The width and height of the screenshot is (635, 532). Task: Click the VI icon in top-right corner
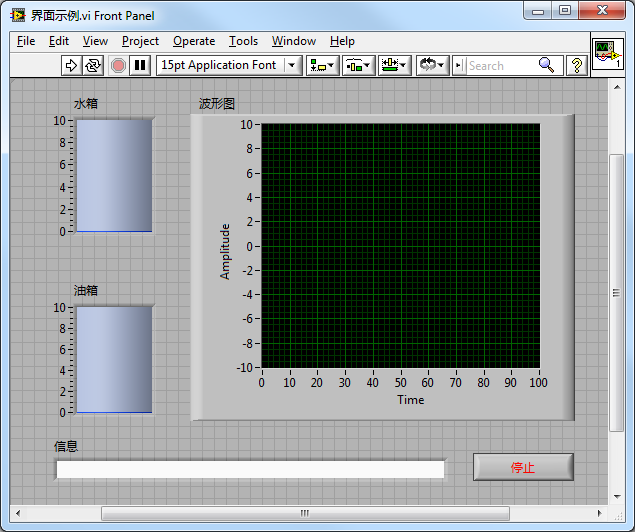tap(607, 52)
